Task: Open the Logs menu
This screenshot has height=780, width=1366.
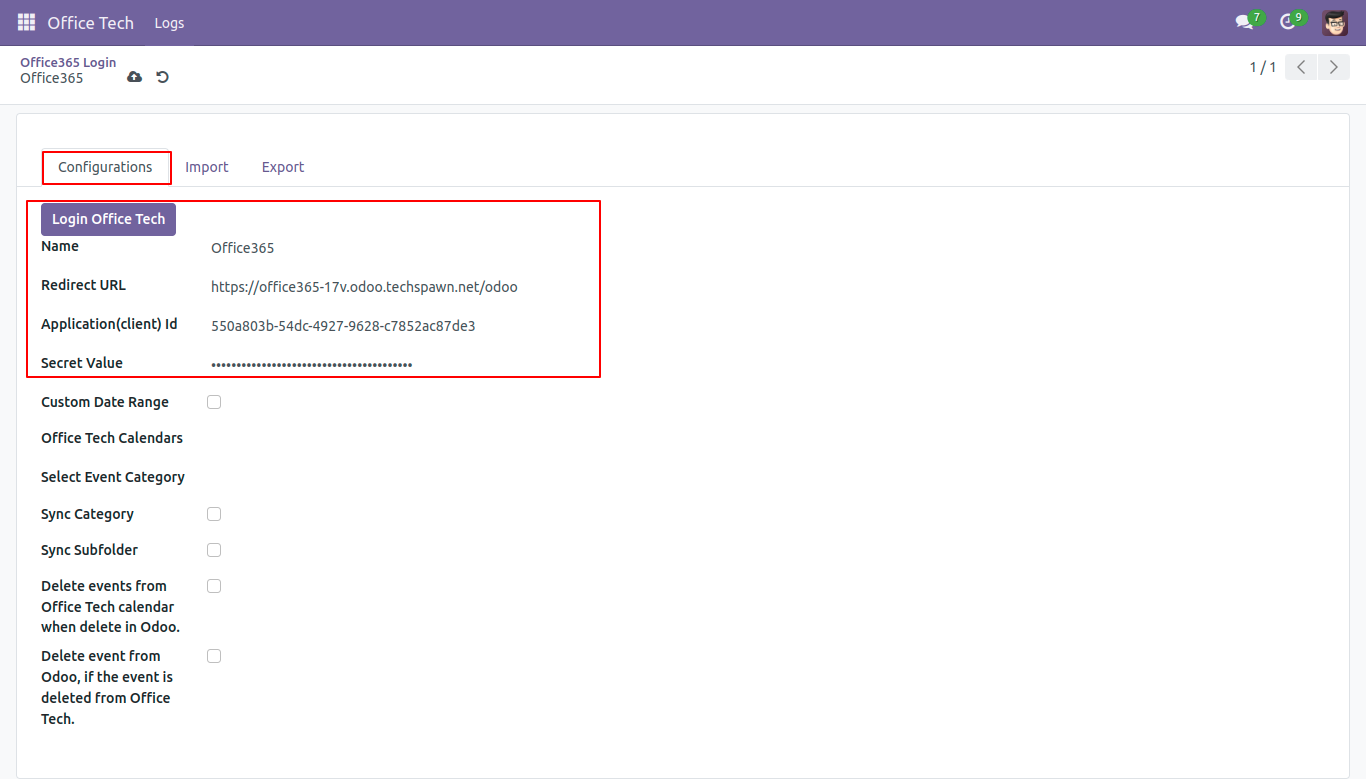Action: coord(169,23)
